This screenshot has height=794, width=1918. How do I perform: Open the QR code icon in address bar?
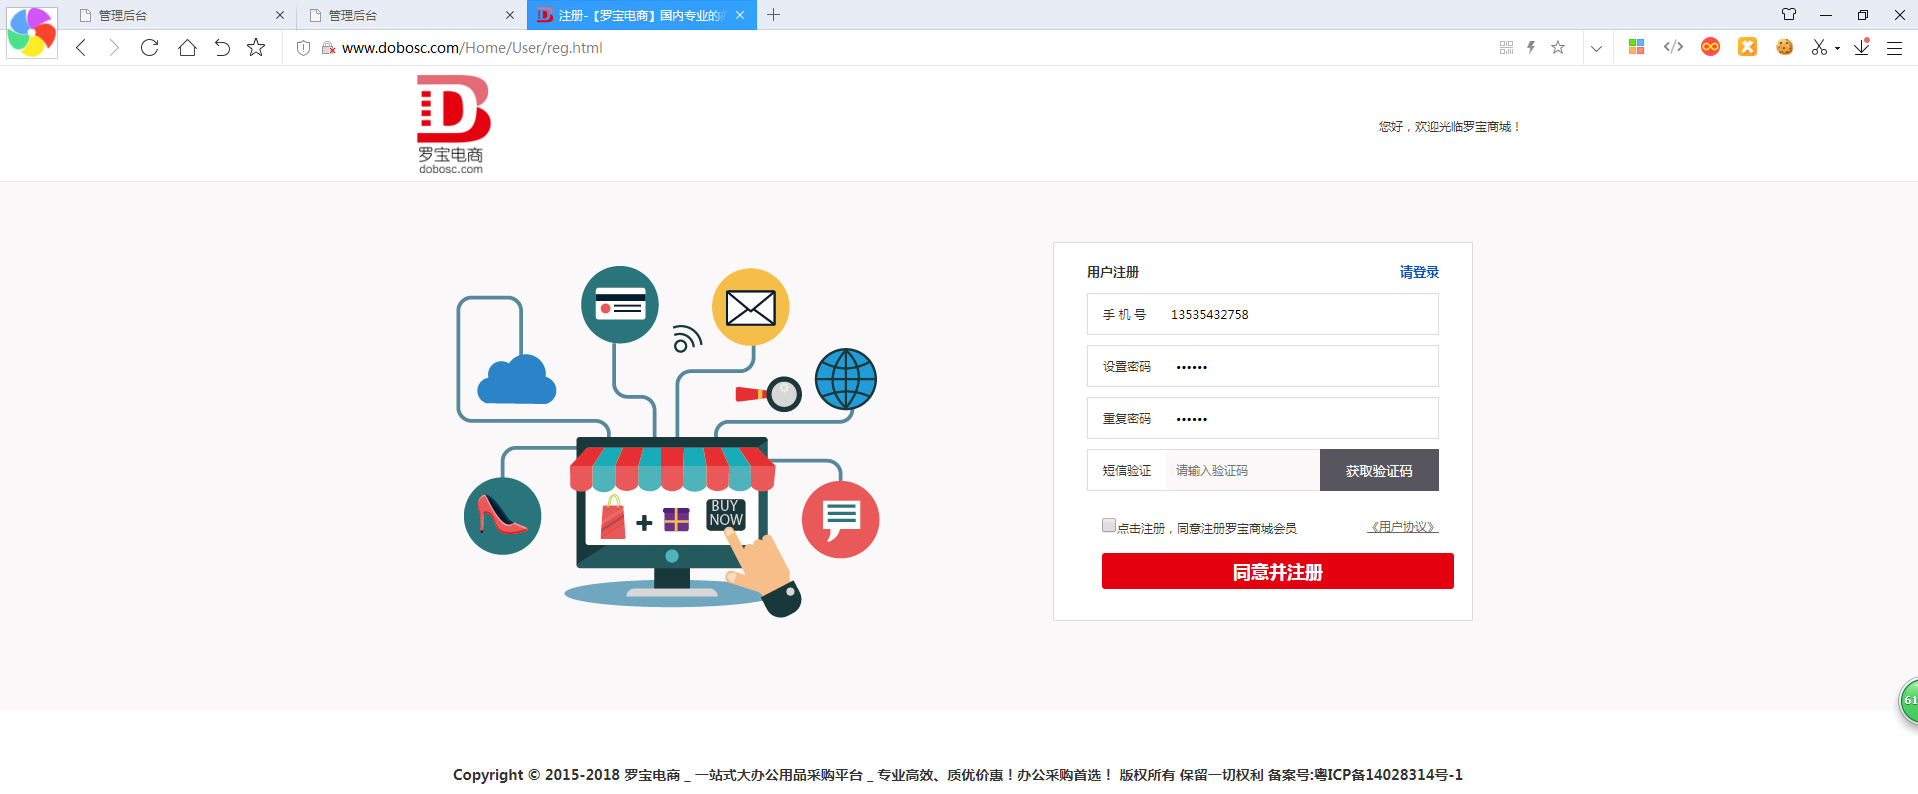[1506, 48]
